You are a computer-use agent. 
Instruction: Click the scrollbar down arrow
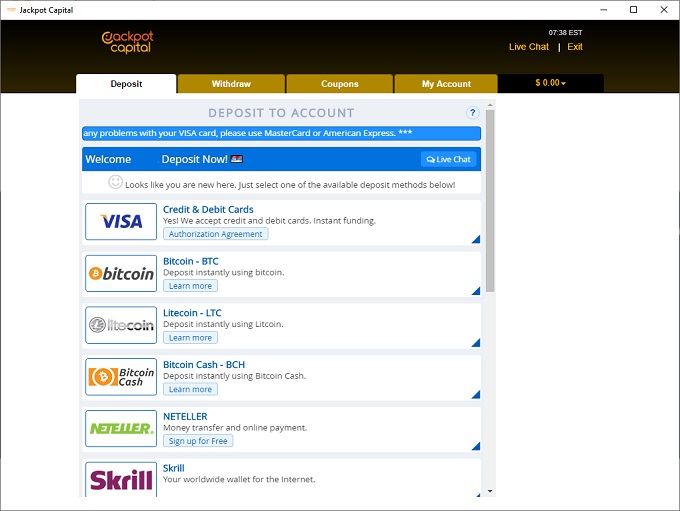pyautogui.click(x=490, y=491)
